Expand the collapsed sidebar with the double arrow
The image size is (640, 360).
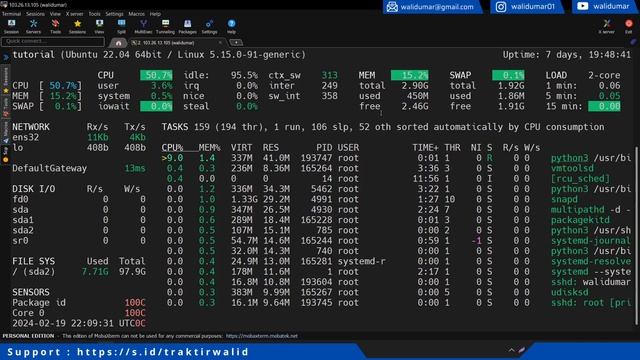[6, 57]
